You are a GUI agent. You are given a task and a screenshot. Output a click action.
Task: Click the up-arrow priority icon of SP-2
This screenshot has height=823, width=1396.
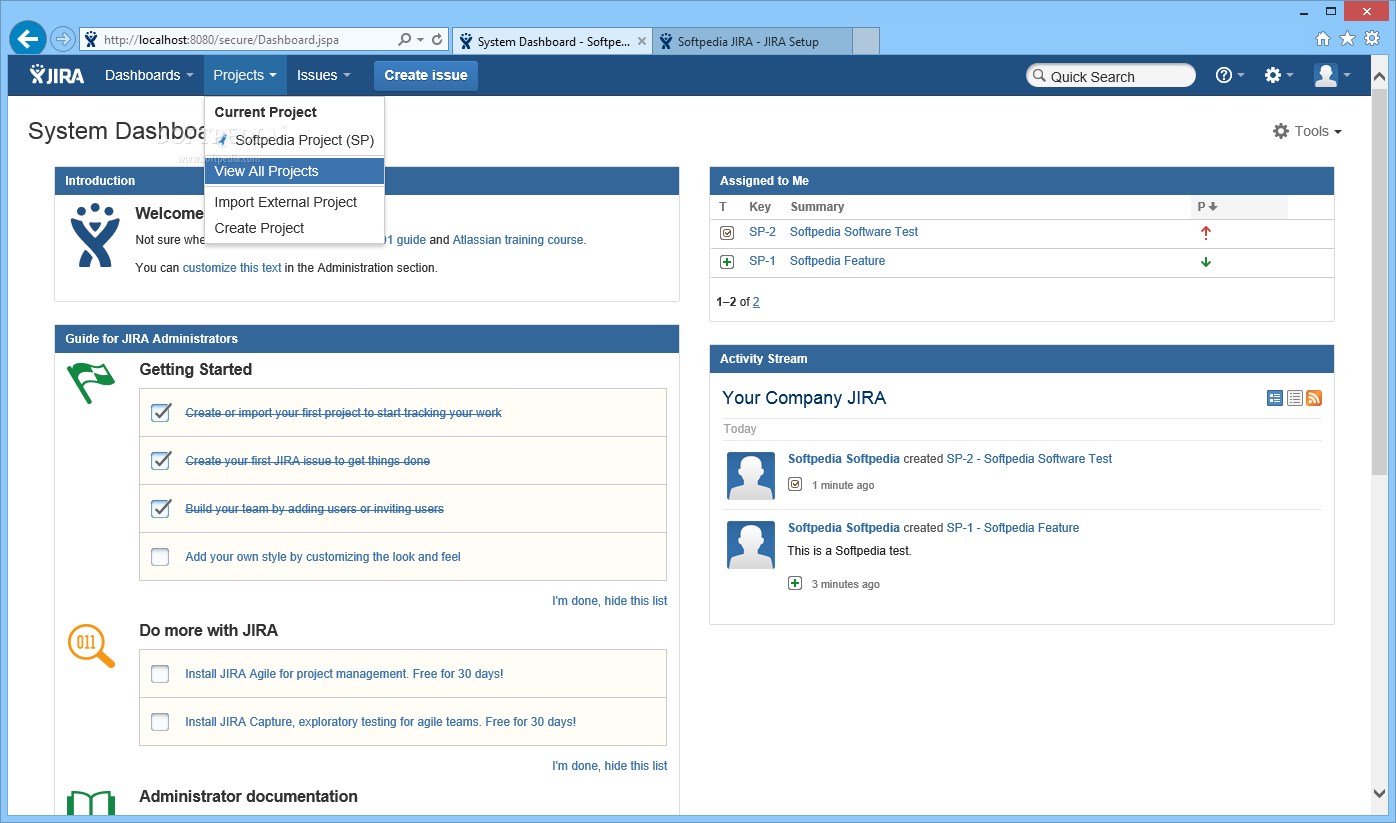coord(1206,233)
